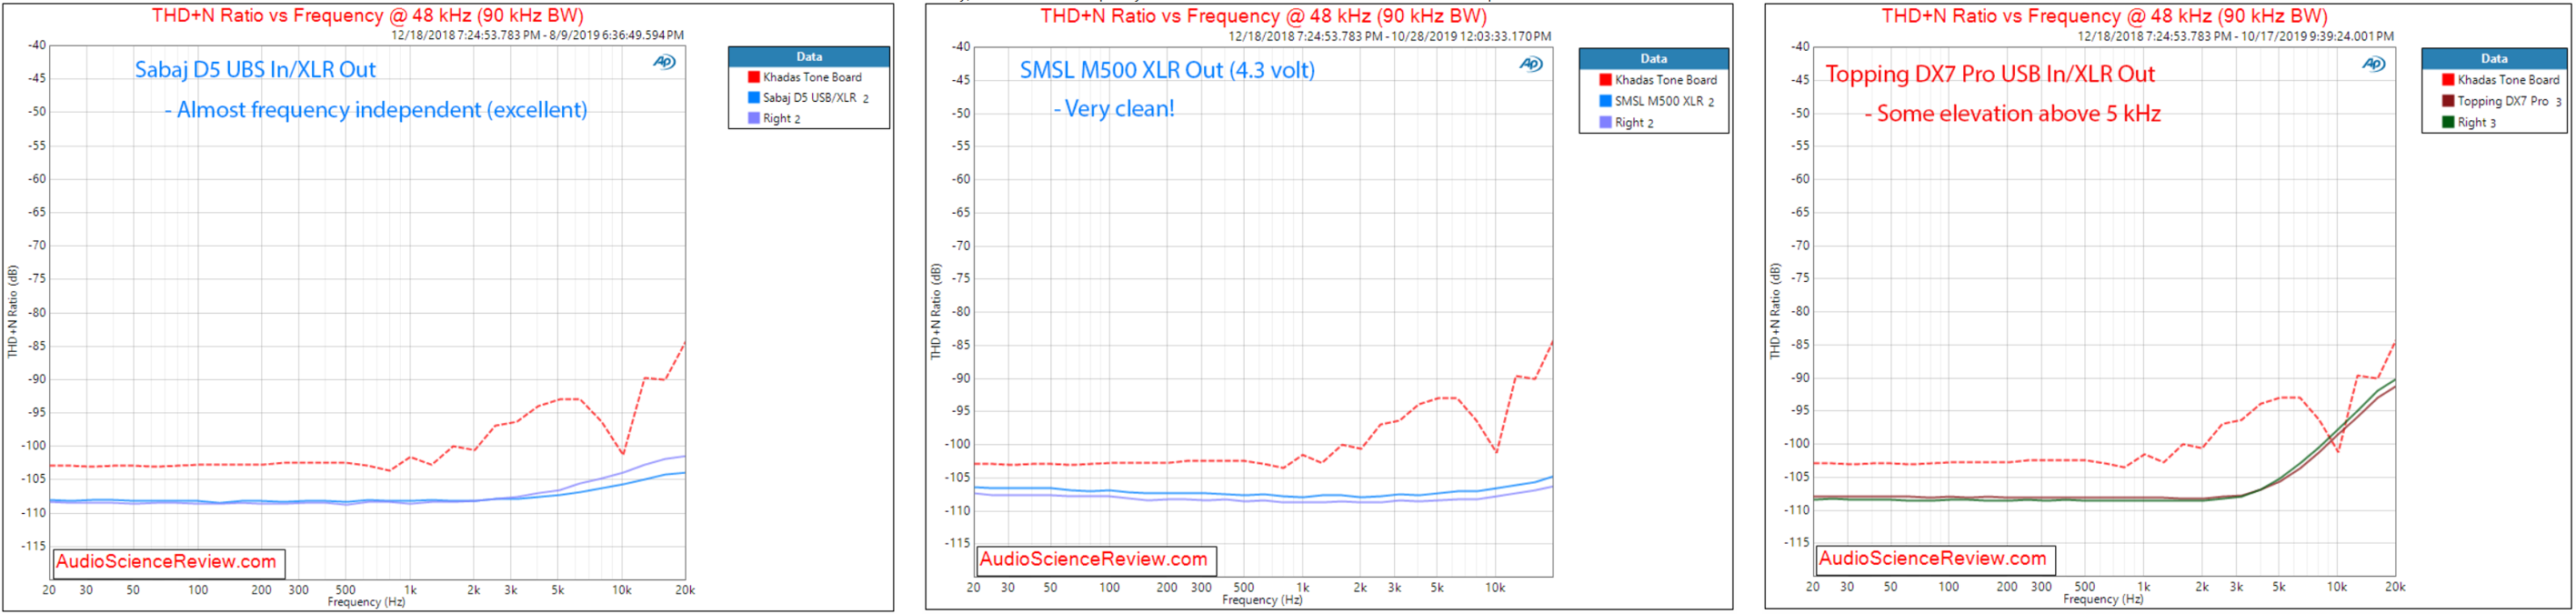2576x614 pixels.
Task: Click the '- Very clean!' note
Action: 1114,109
